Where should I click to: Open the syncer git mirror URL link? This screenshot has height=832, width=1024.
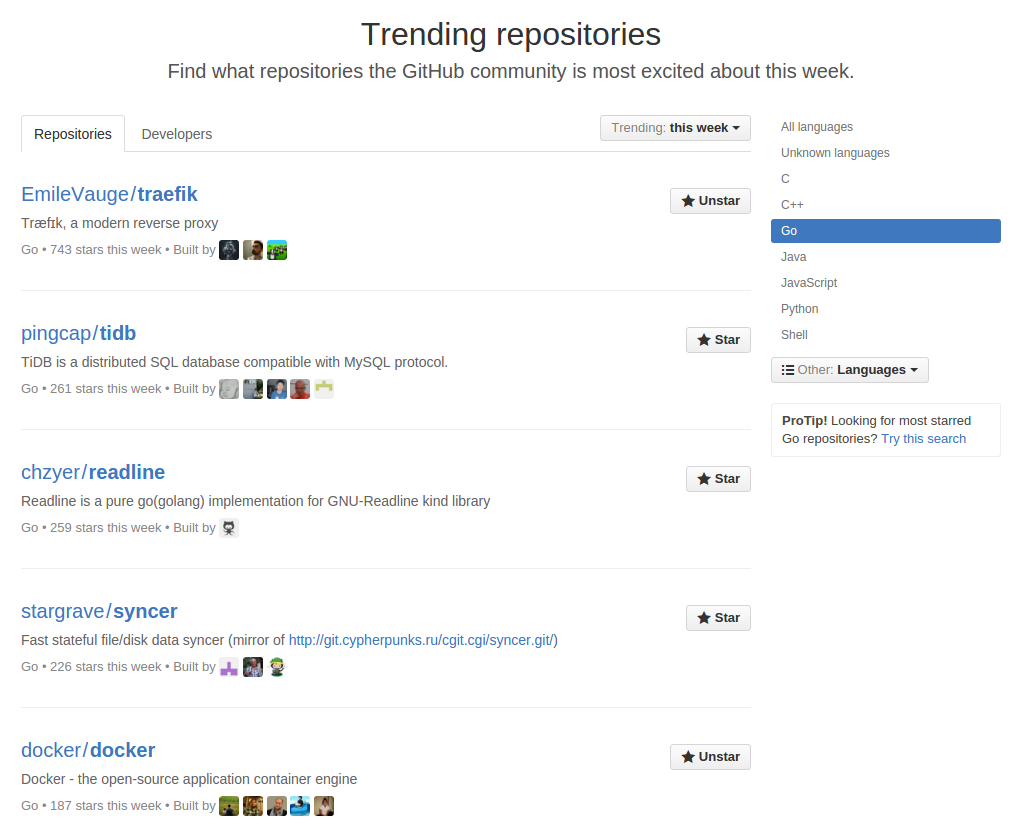(421, 639)
